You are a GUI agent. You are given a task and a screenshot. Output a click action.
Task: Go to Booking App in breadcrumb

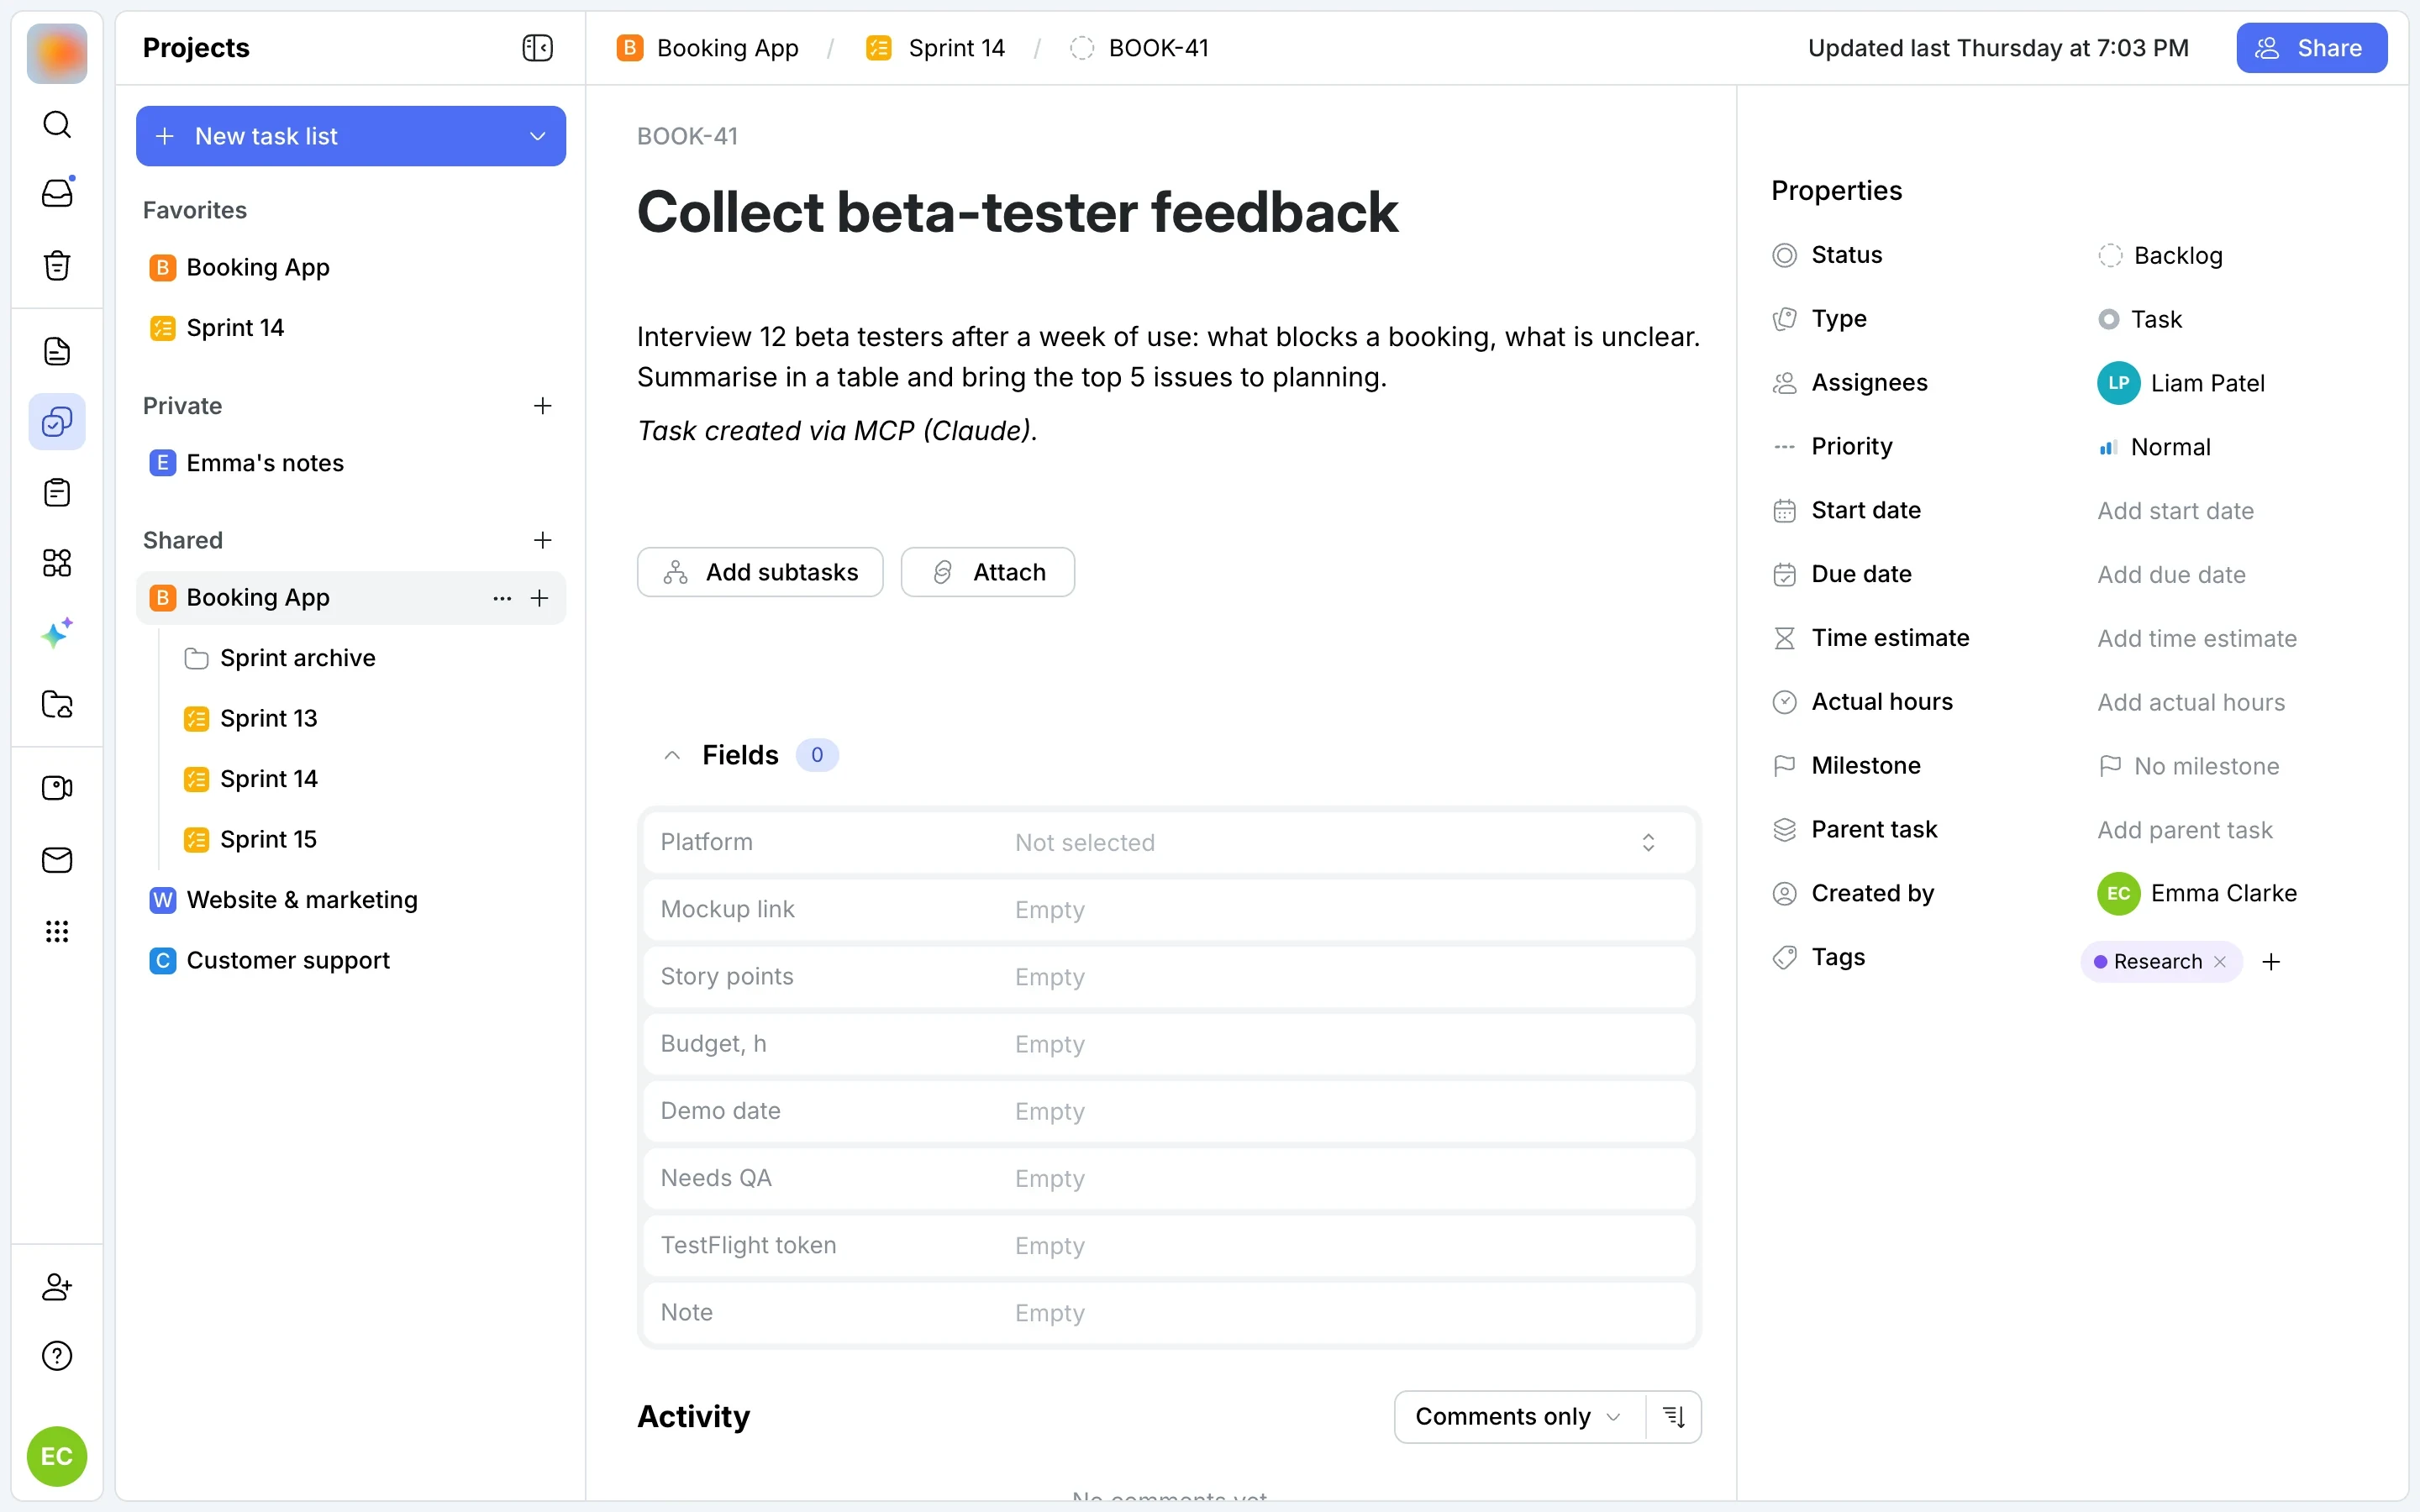pos(708,48)
